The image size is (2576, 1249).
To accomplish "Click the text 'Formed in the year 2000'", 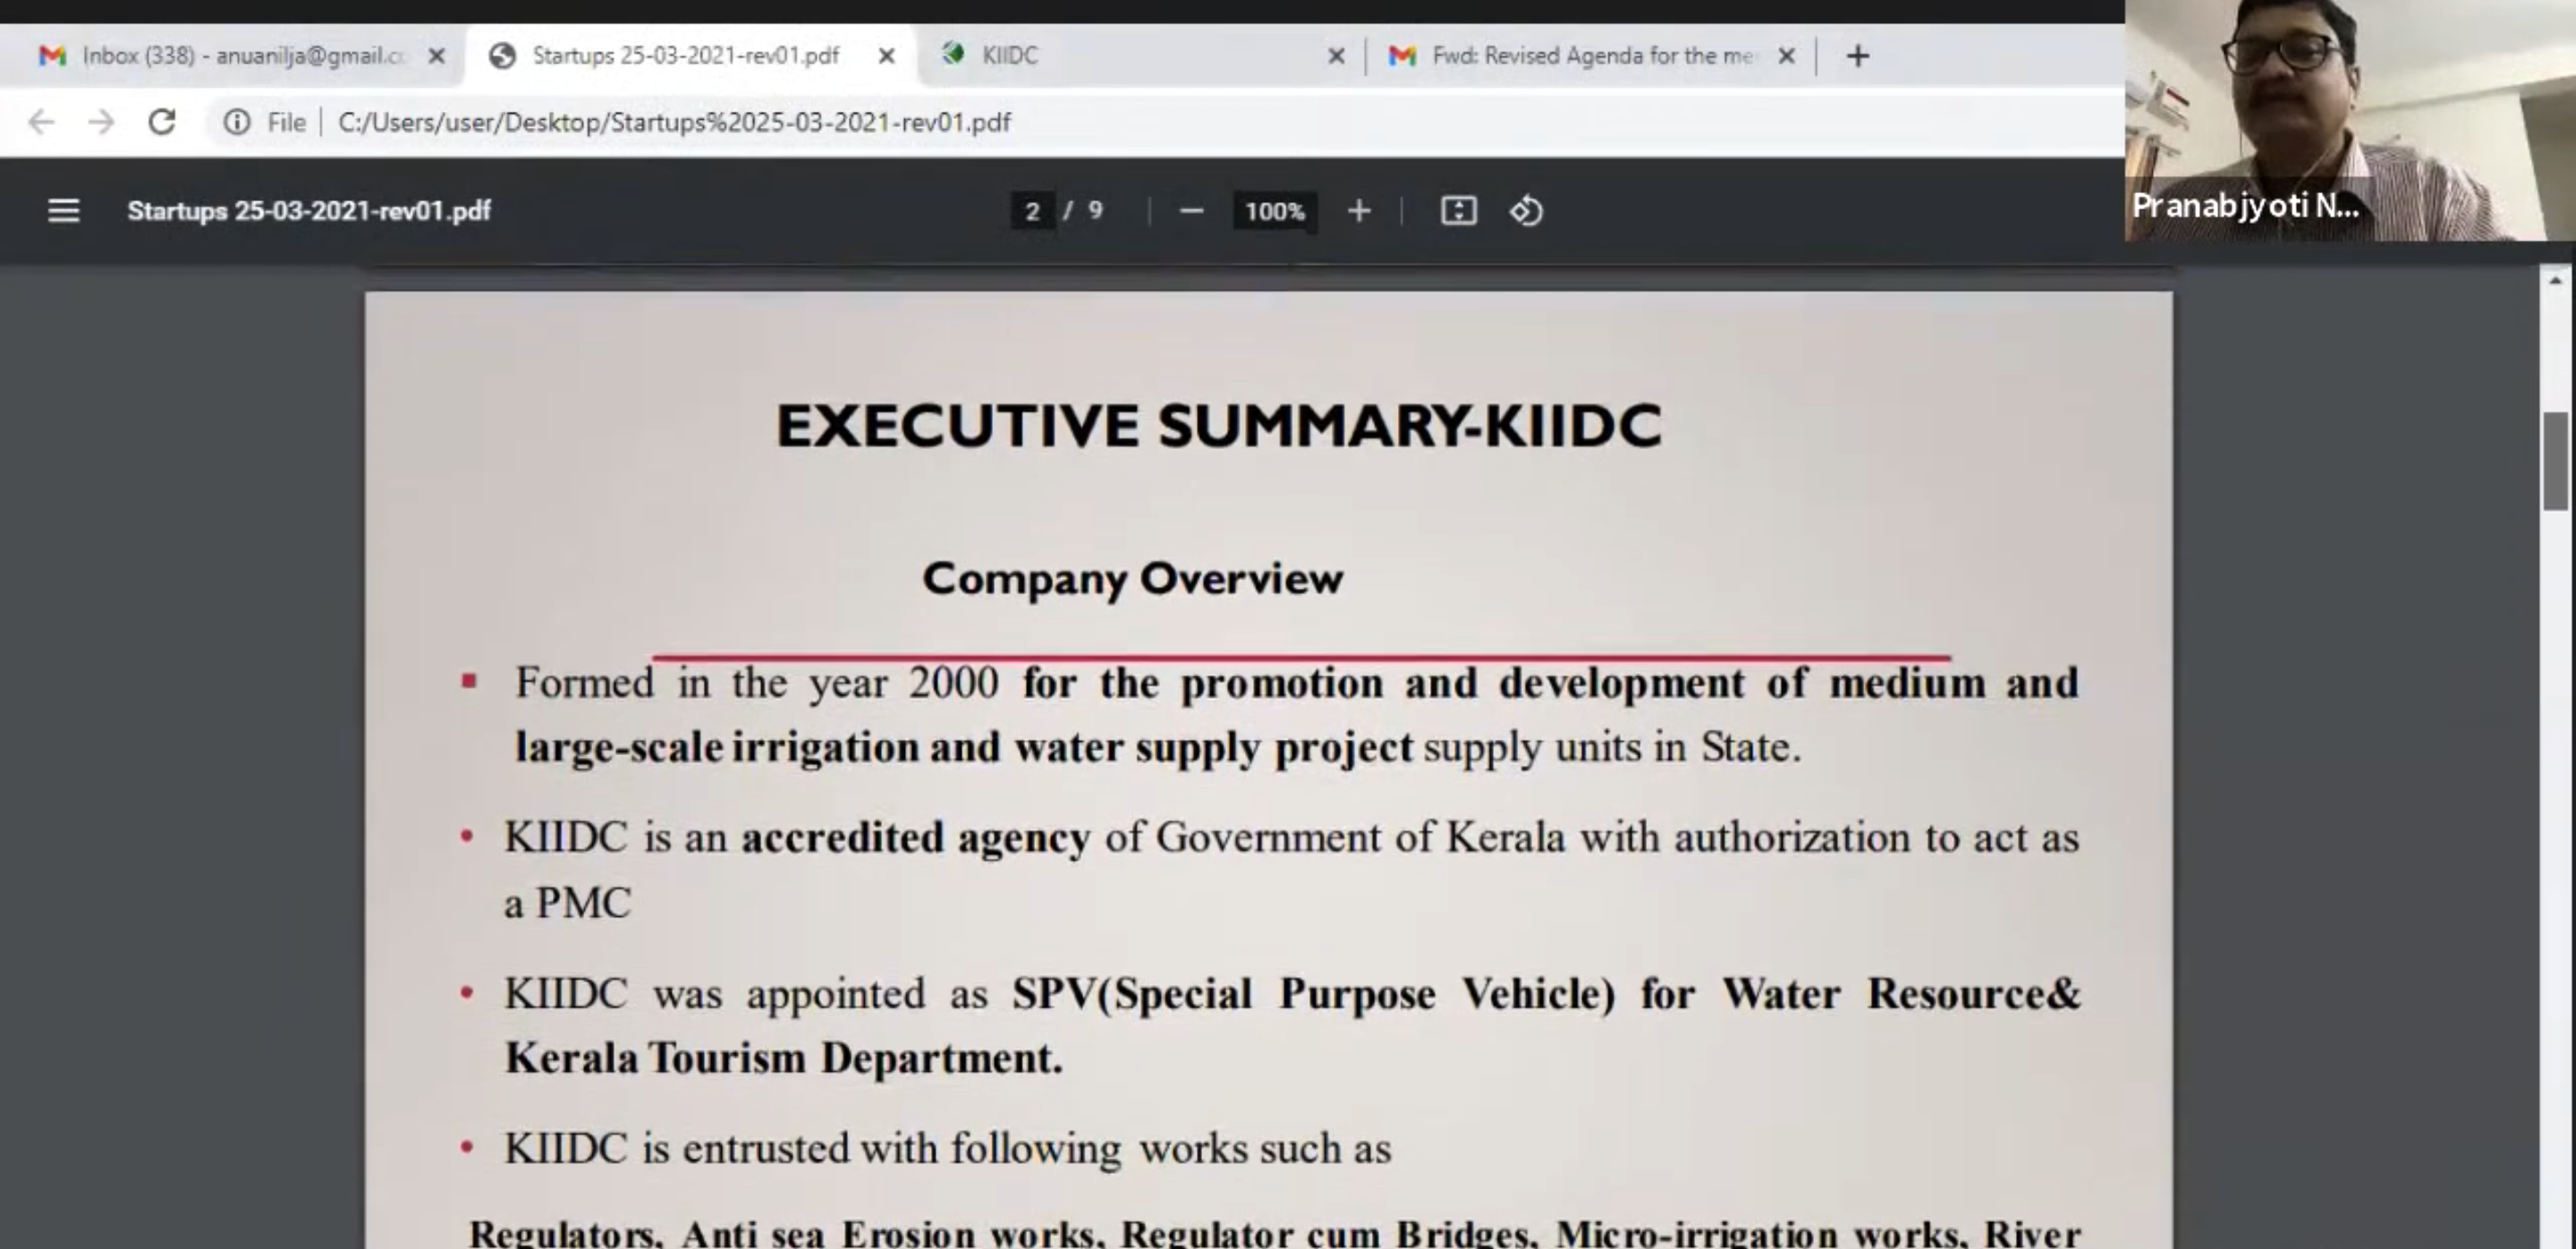I will click(757, 683).
